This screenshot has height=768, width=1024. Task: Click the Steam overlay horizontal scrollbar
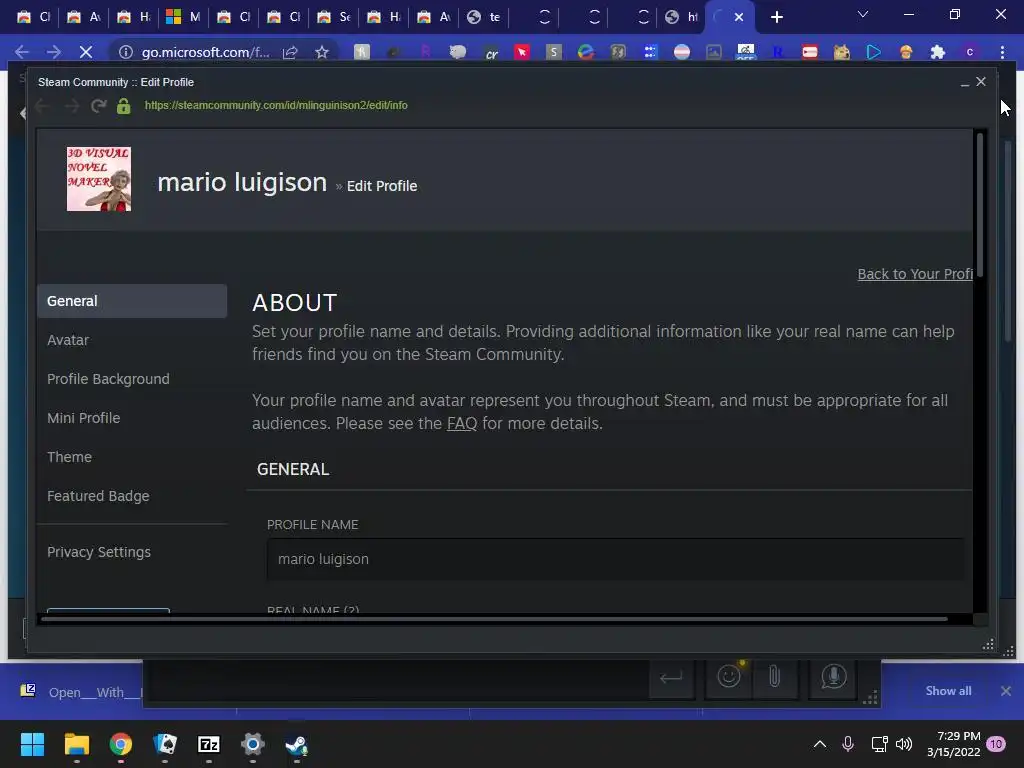click(x=494, y=618)
